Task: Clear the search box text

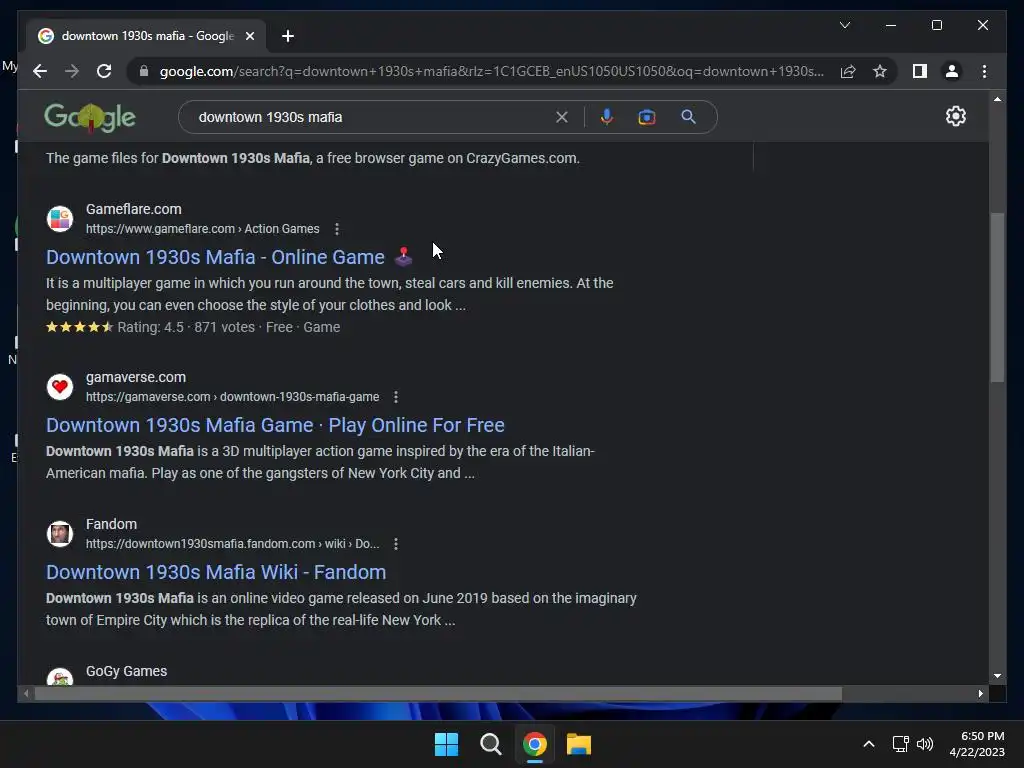Action: pos(562,117)
